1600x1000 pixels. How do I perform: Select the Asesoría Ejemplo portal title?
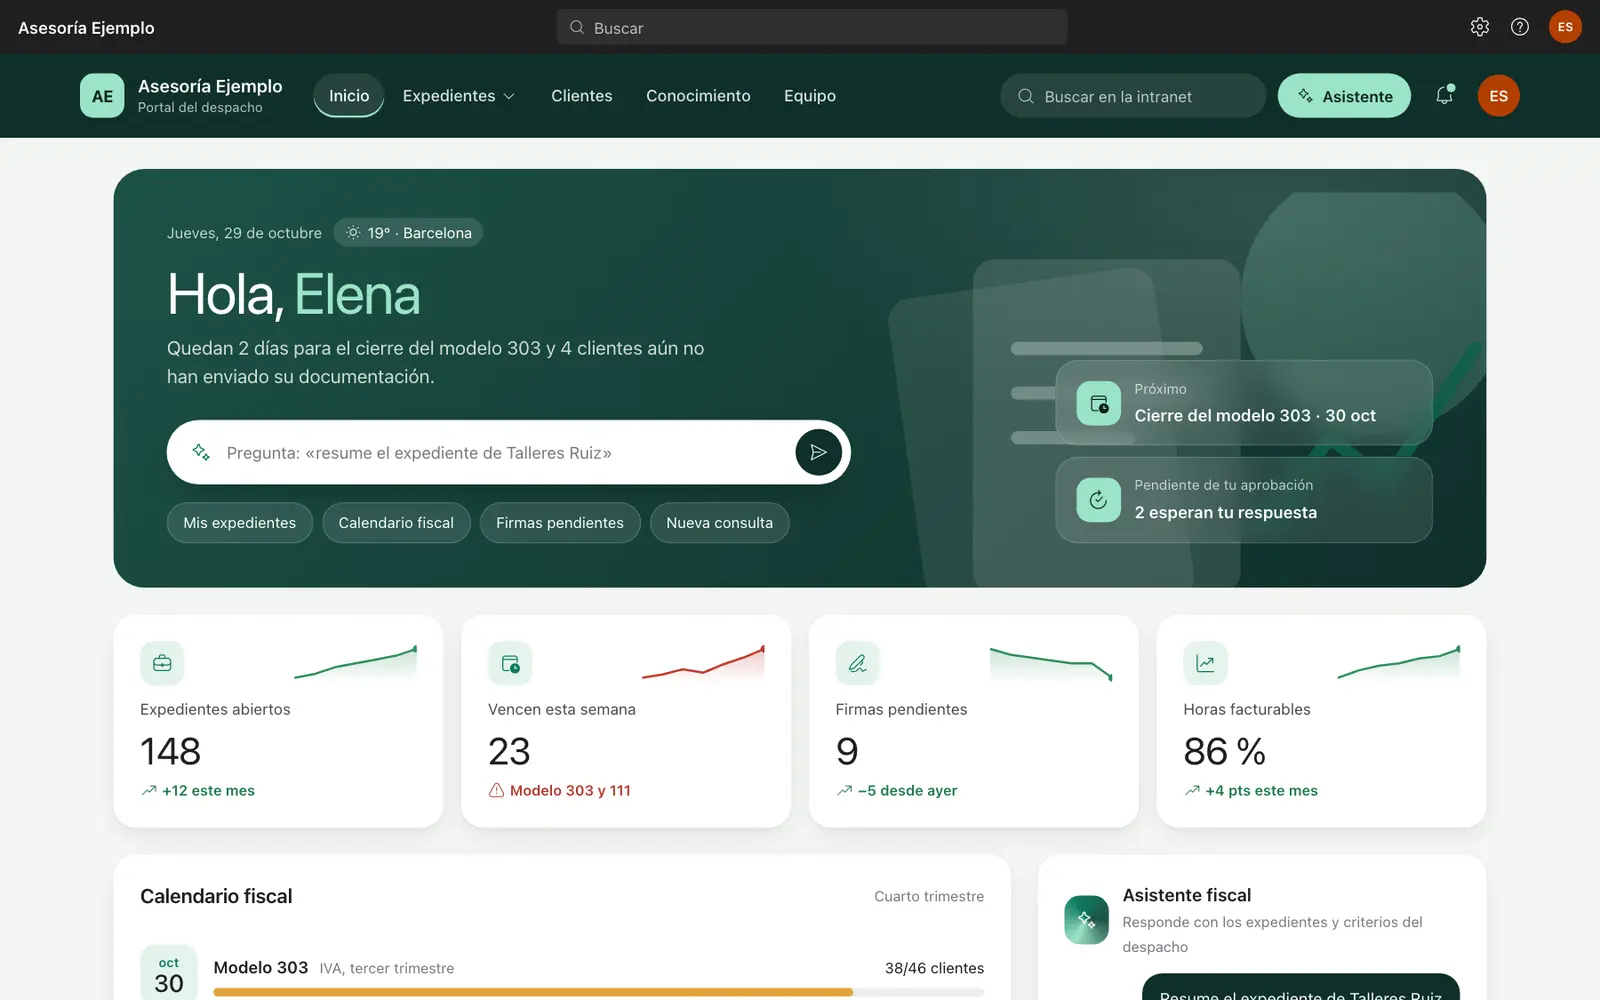click(210, 86)
